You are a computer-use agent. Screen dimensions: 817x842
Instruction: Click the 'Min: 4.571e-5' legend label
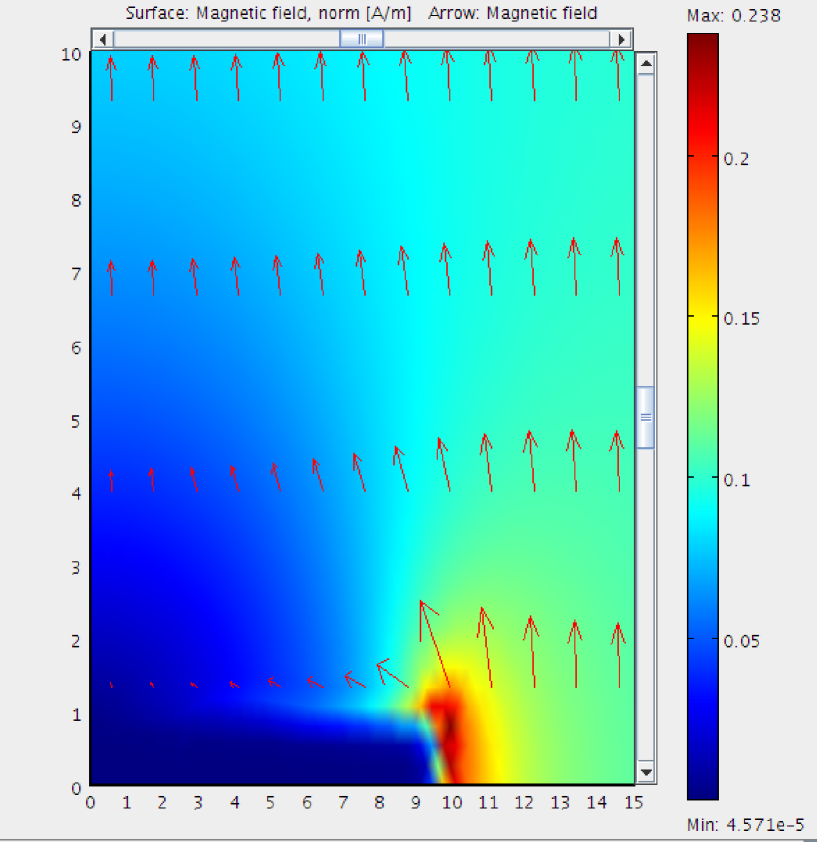746,824
